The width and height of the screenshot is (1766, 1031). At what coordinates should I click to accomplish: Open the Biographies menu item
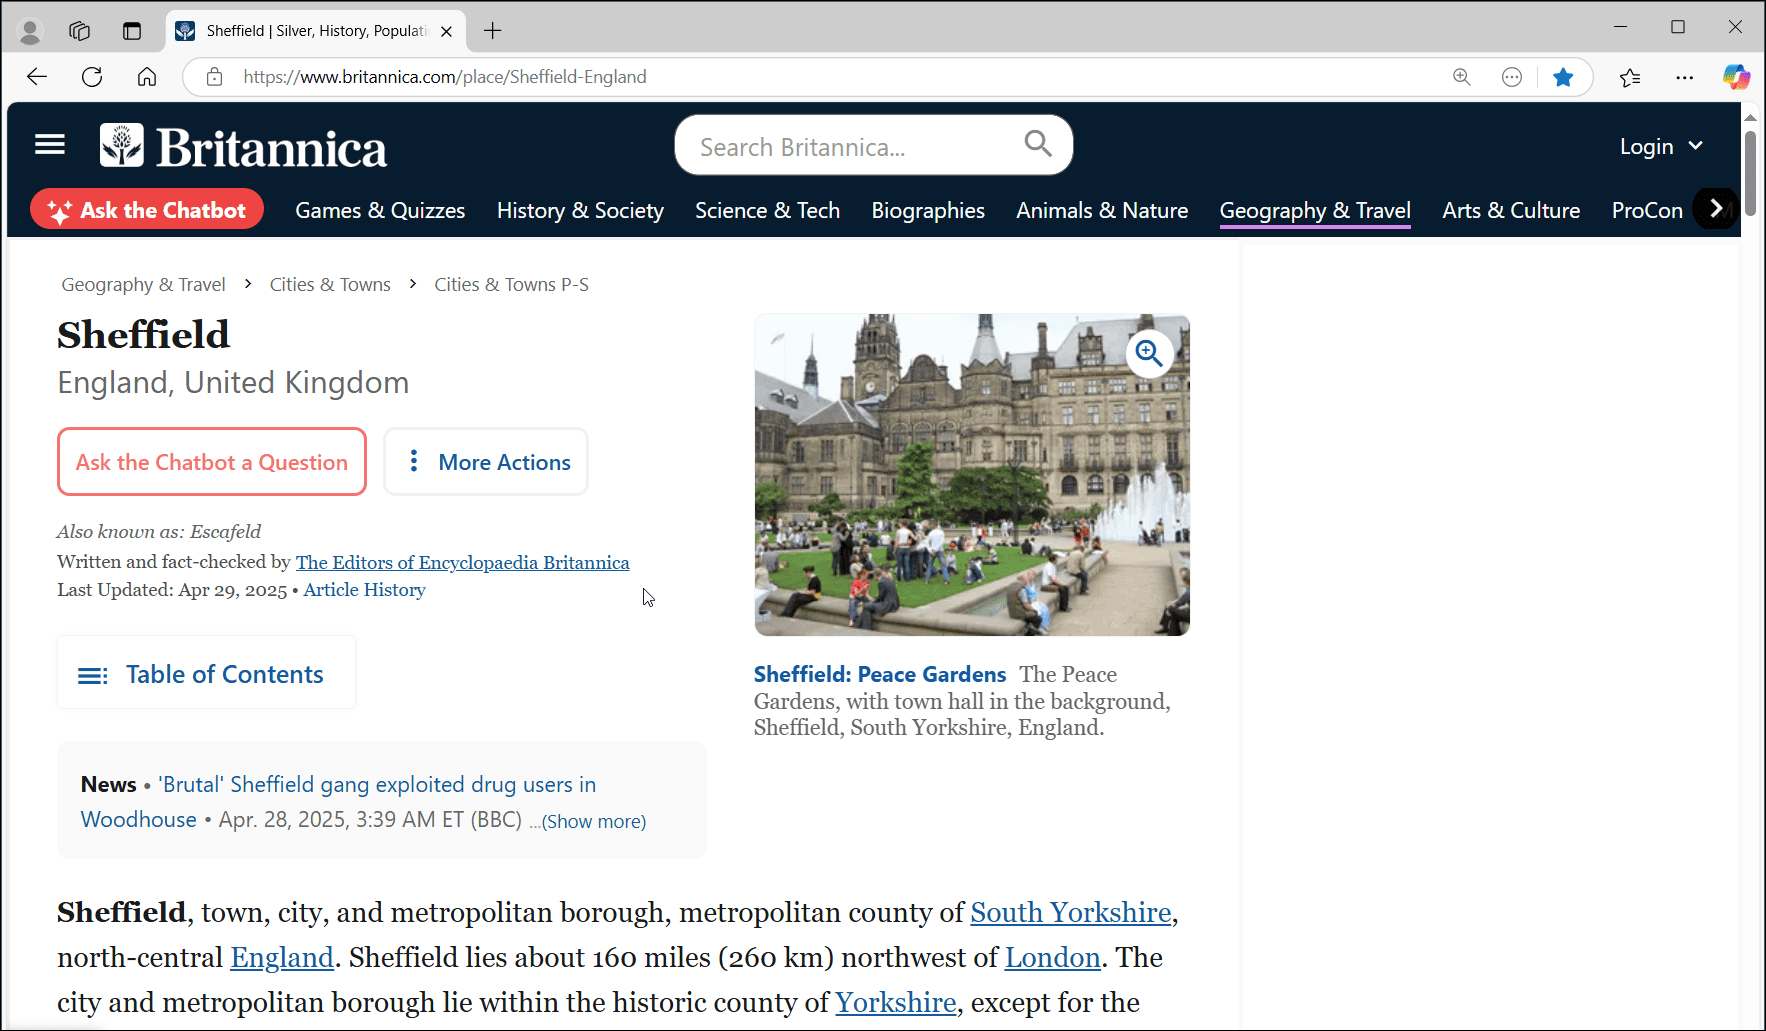point(927,210)
